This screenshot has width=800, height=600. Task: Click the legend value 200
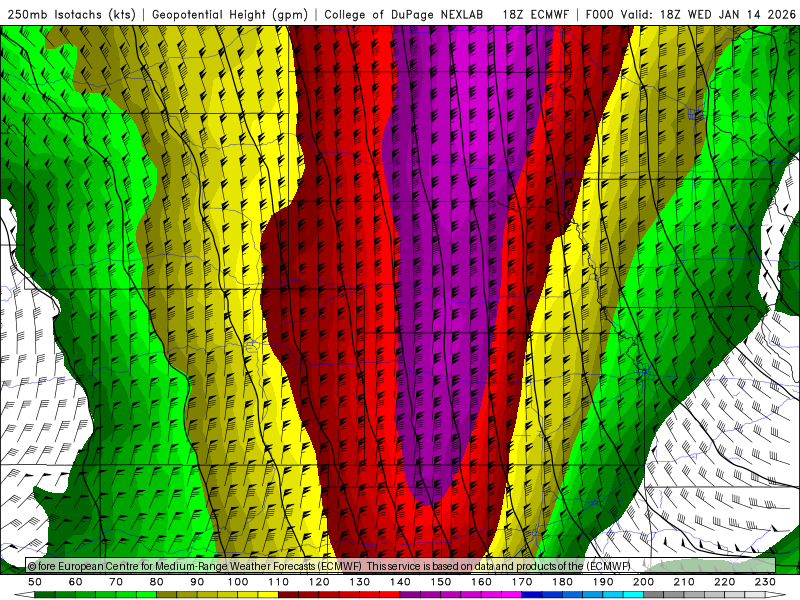643,582
